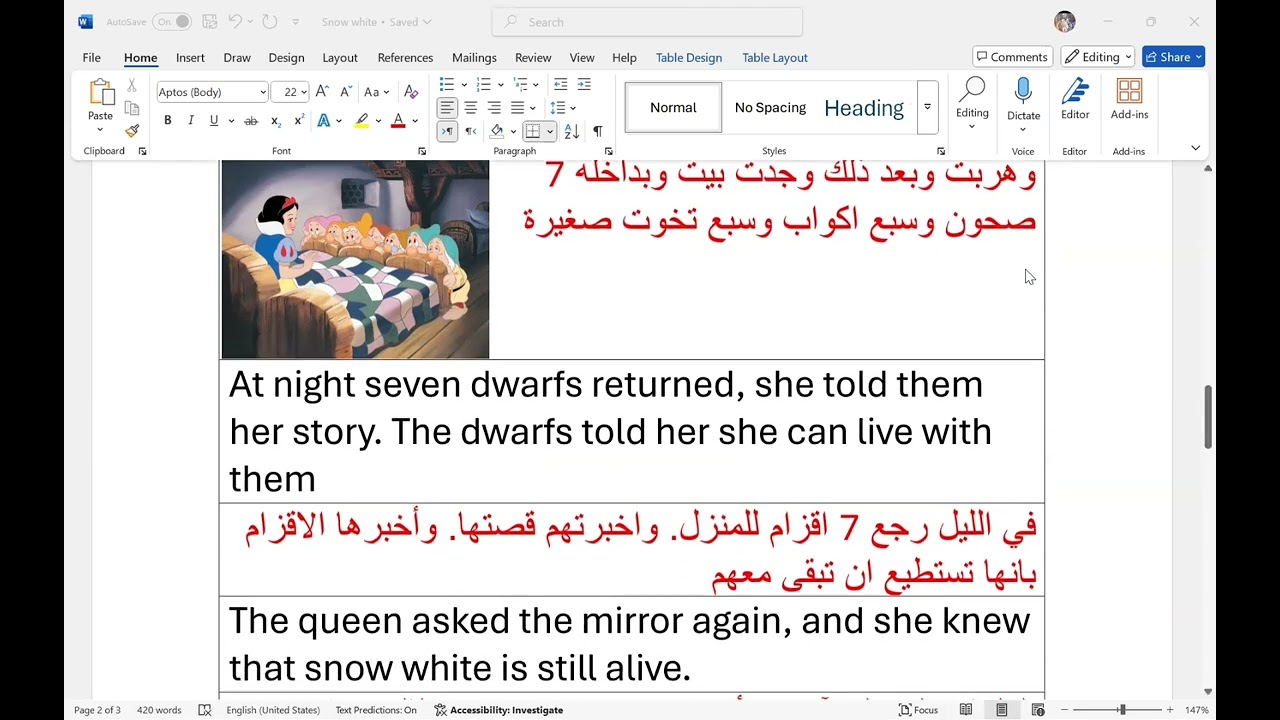This screenshot has width=1280, height=720.
Task: Toggle Bold formatting
Action: coord(167,121)
